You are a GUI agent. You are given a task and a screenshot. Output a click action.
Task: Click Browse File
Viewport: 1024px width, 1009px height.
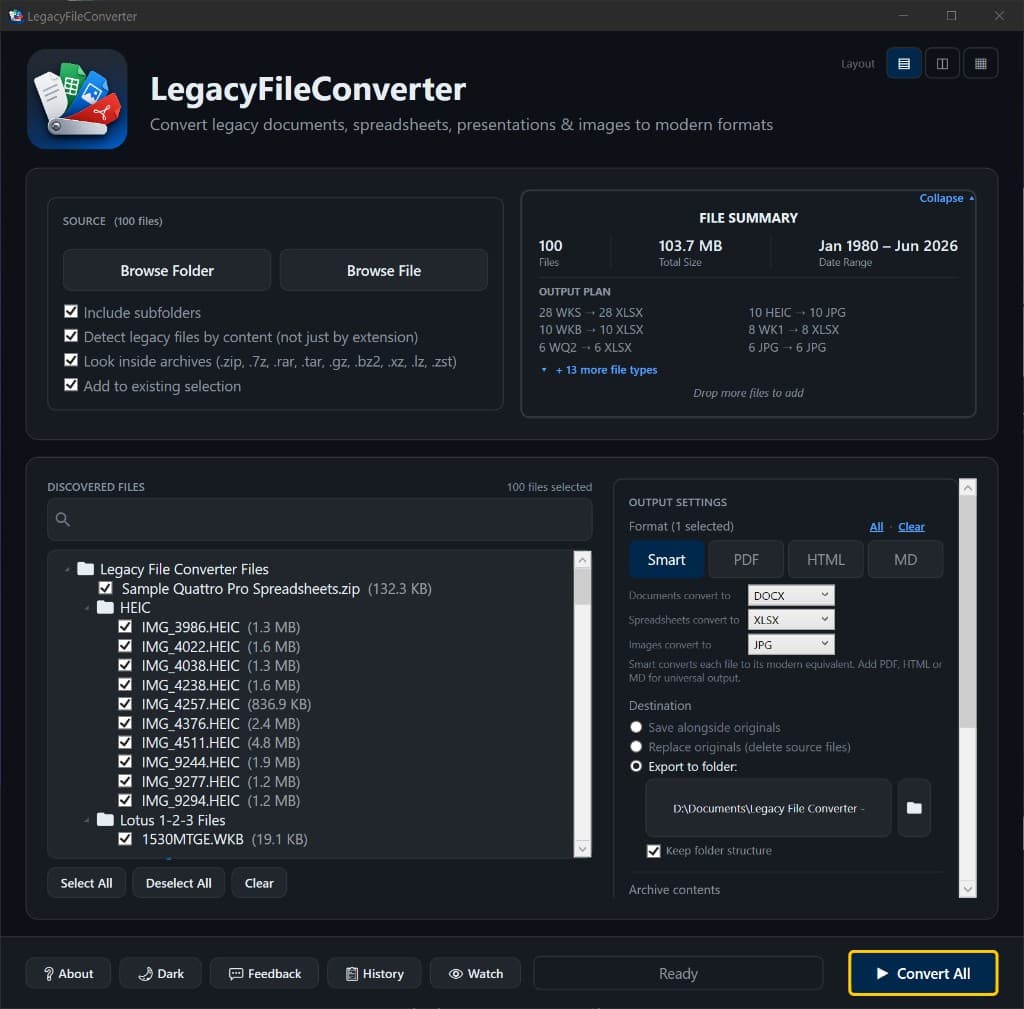point(384,270)
